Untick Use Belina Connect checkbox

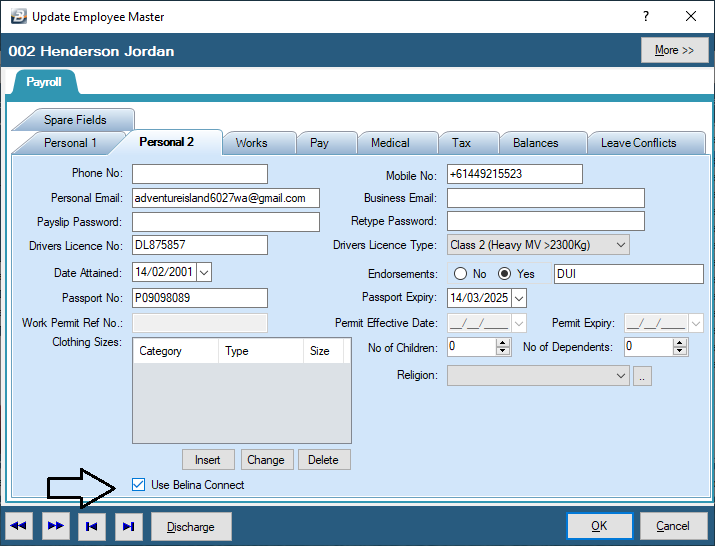[138, 485]
